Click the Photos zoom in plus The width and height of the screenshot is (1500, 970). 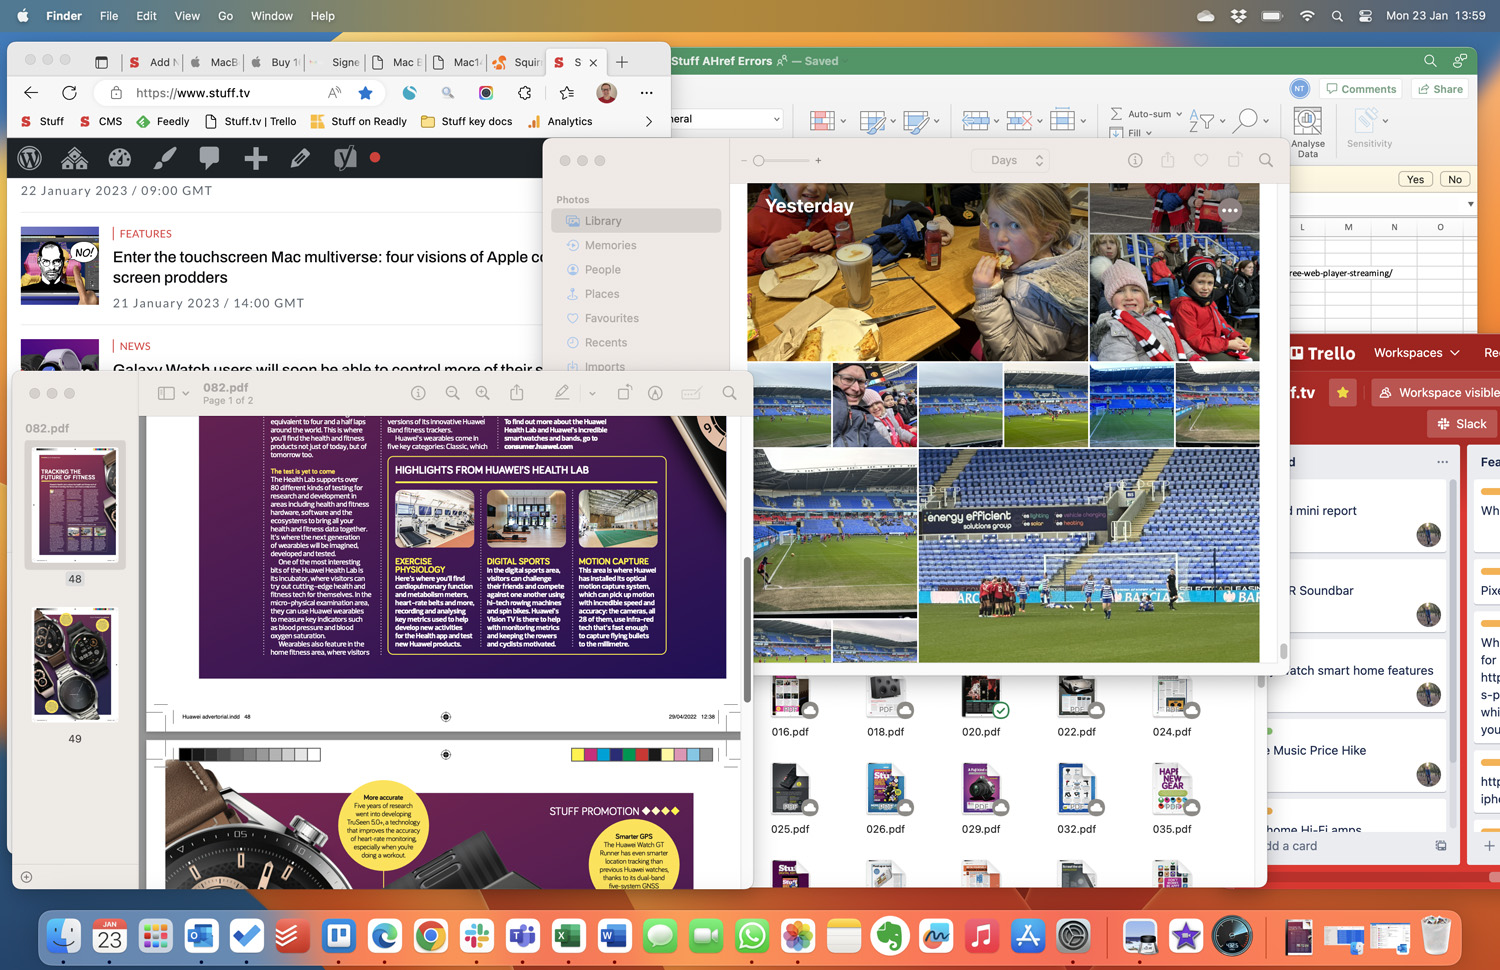point(818,160)
